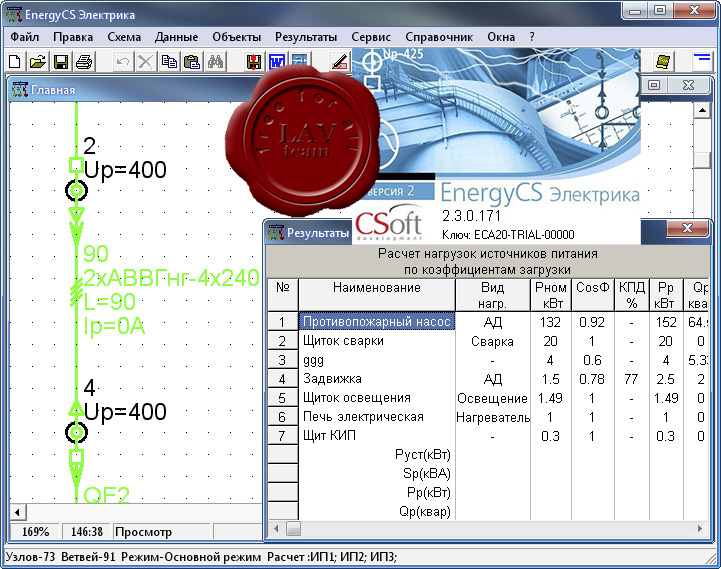Click the 'CosФ' column header
Screen dimensions: 721x569
point(593,295)
